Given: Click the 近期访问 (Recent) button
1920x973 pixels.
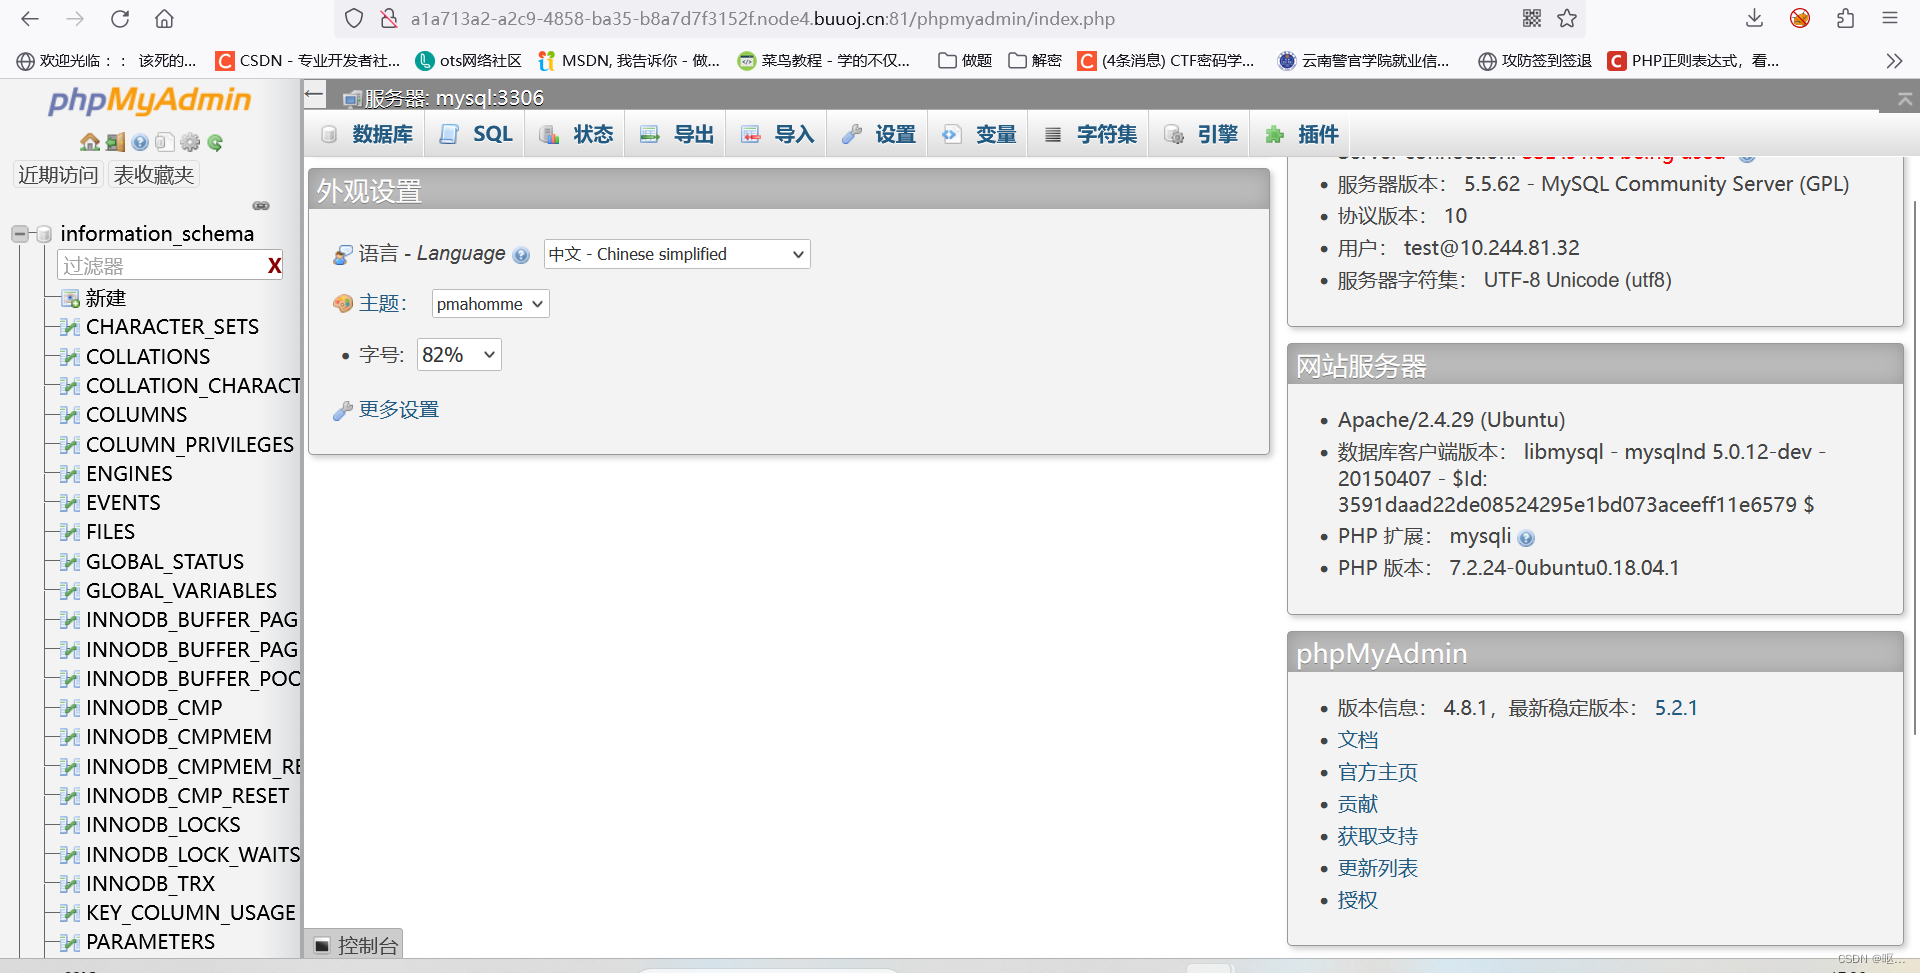Looking at the screenshot, I should (x=58, y=175).
